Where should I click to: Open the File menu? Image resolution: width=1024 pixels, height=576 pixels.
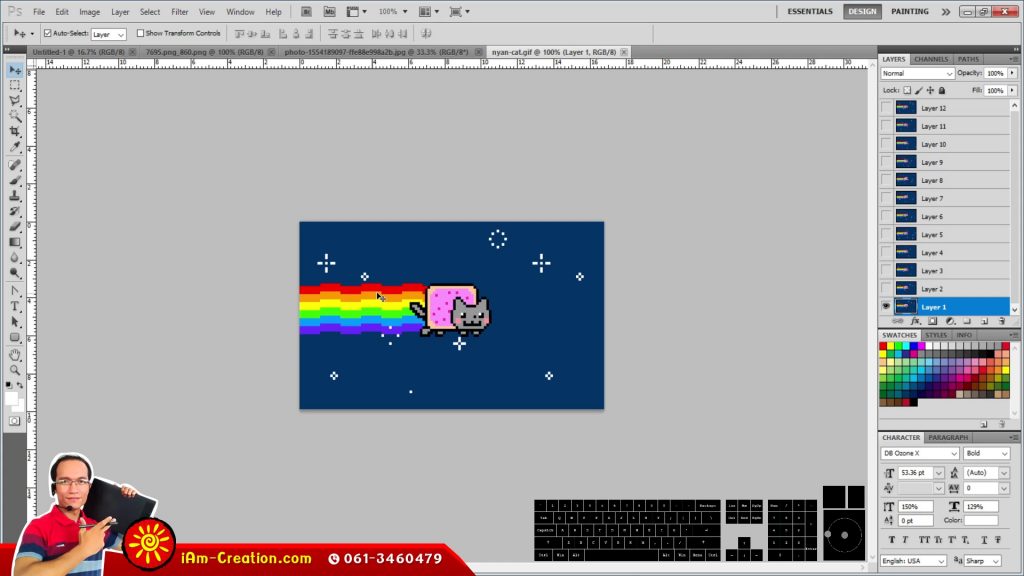tap(39, 12)
